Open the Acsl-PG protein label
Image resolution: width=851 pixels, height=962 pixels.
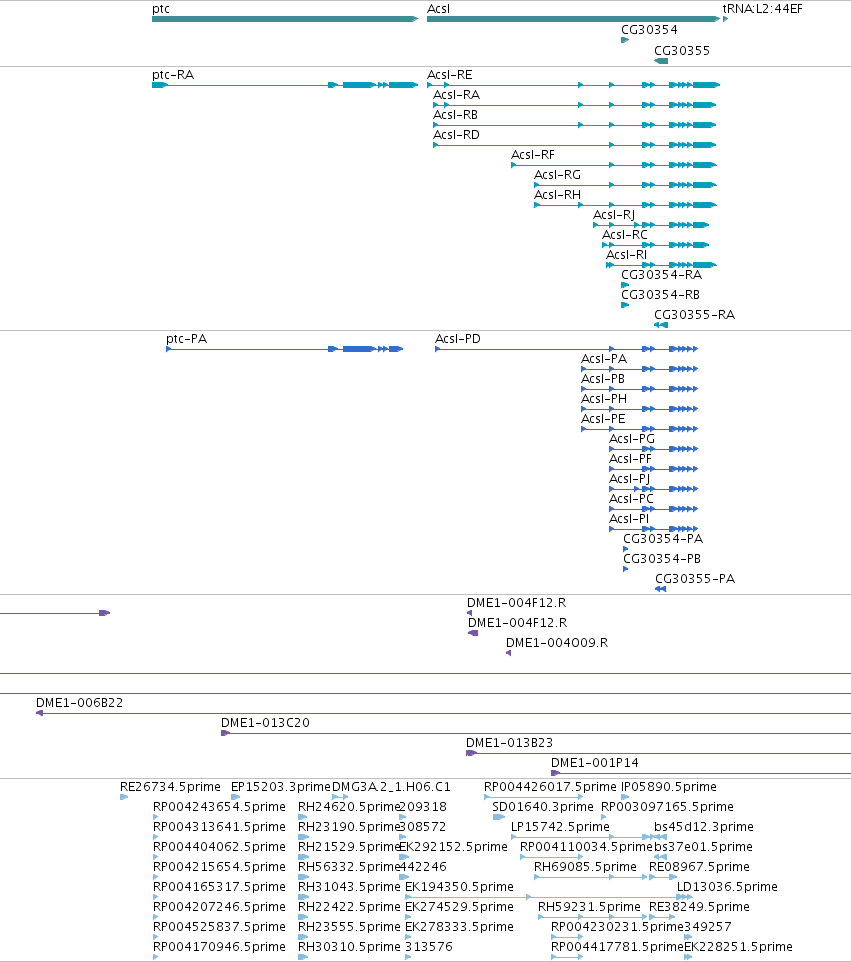(632, 439)
